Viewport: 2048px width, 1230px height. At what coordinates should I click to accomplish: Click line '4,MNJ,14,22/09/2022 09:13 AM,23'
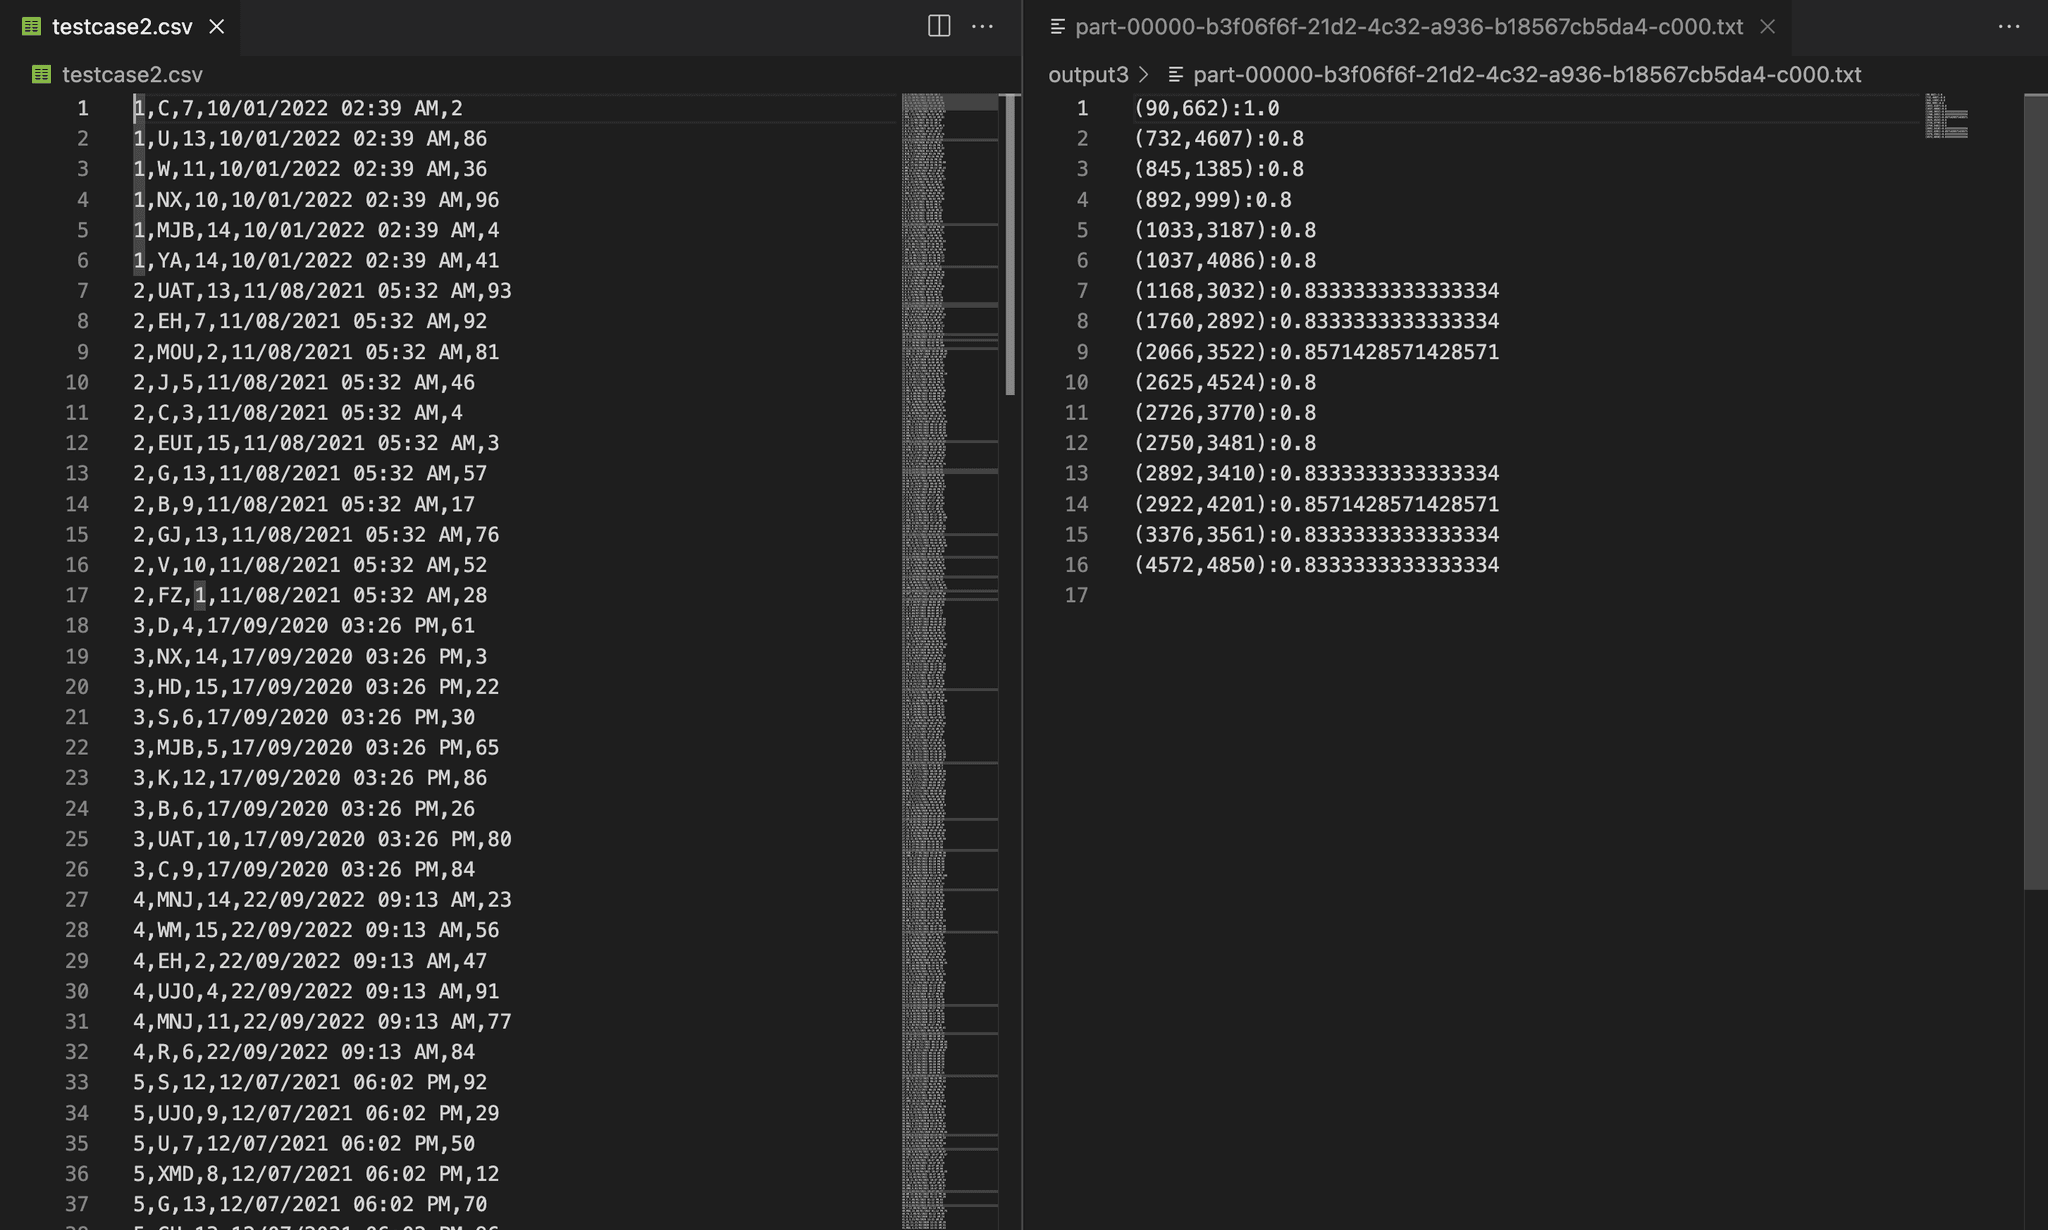322,900
